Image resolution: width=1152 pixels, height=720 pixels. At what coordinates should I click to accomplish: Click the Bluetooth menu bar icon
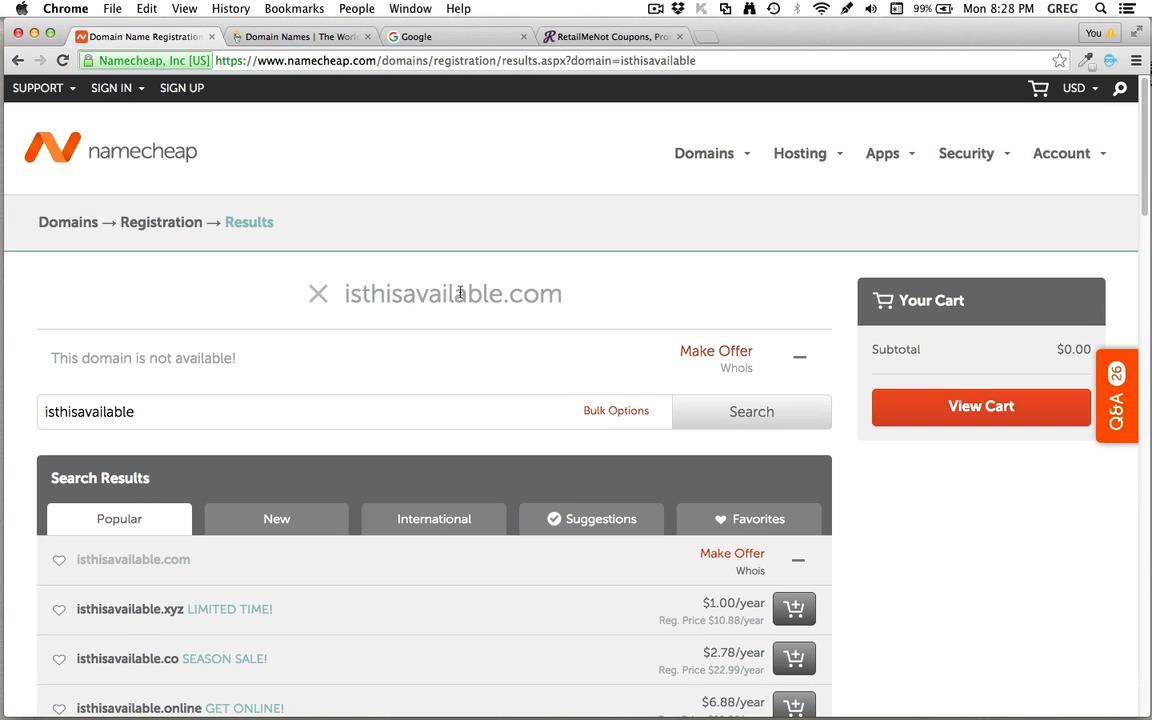(x=797, y=9)
